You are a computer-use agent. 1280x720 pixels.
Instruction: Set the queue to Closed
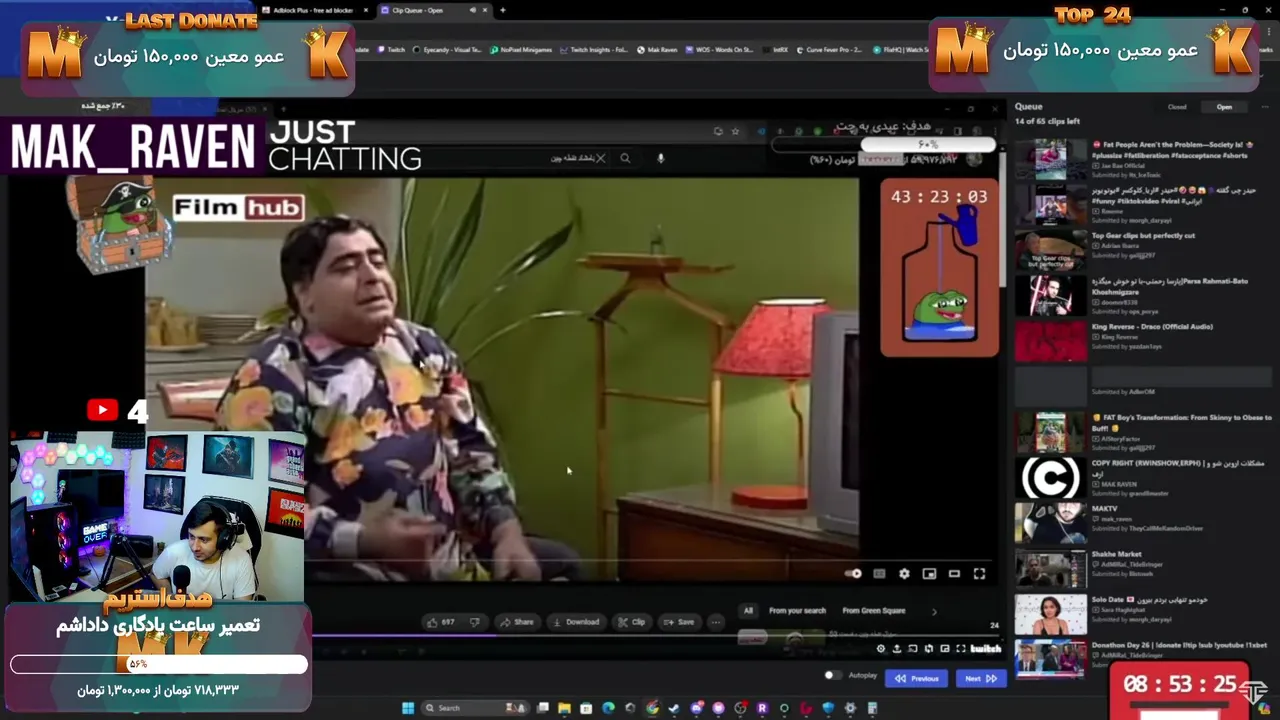[x=1177, y=107]
